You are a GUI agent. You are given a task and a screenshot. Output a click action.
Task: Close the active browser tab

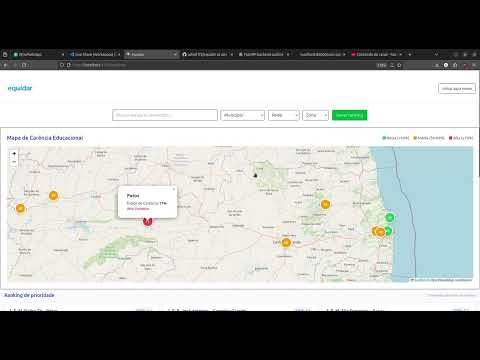click(175, 54)
